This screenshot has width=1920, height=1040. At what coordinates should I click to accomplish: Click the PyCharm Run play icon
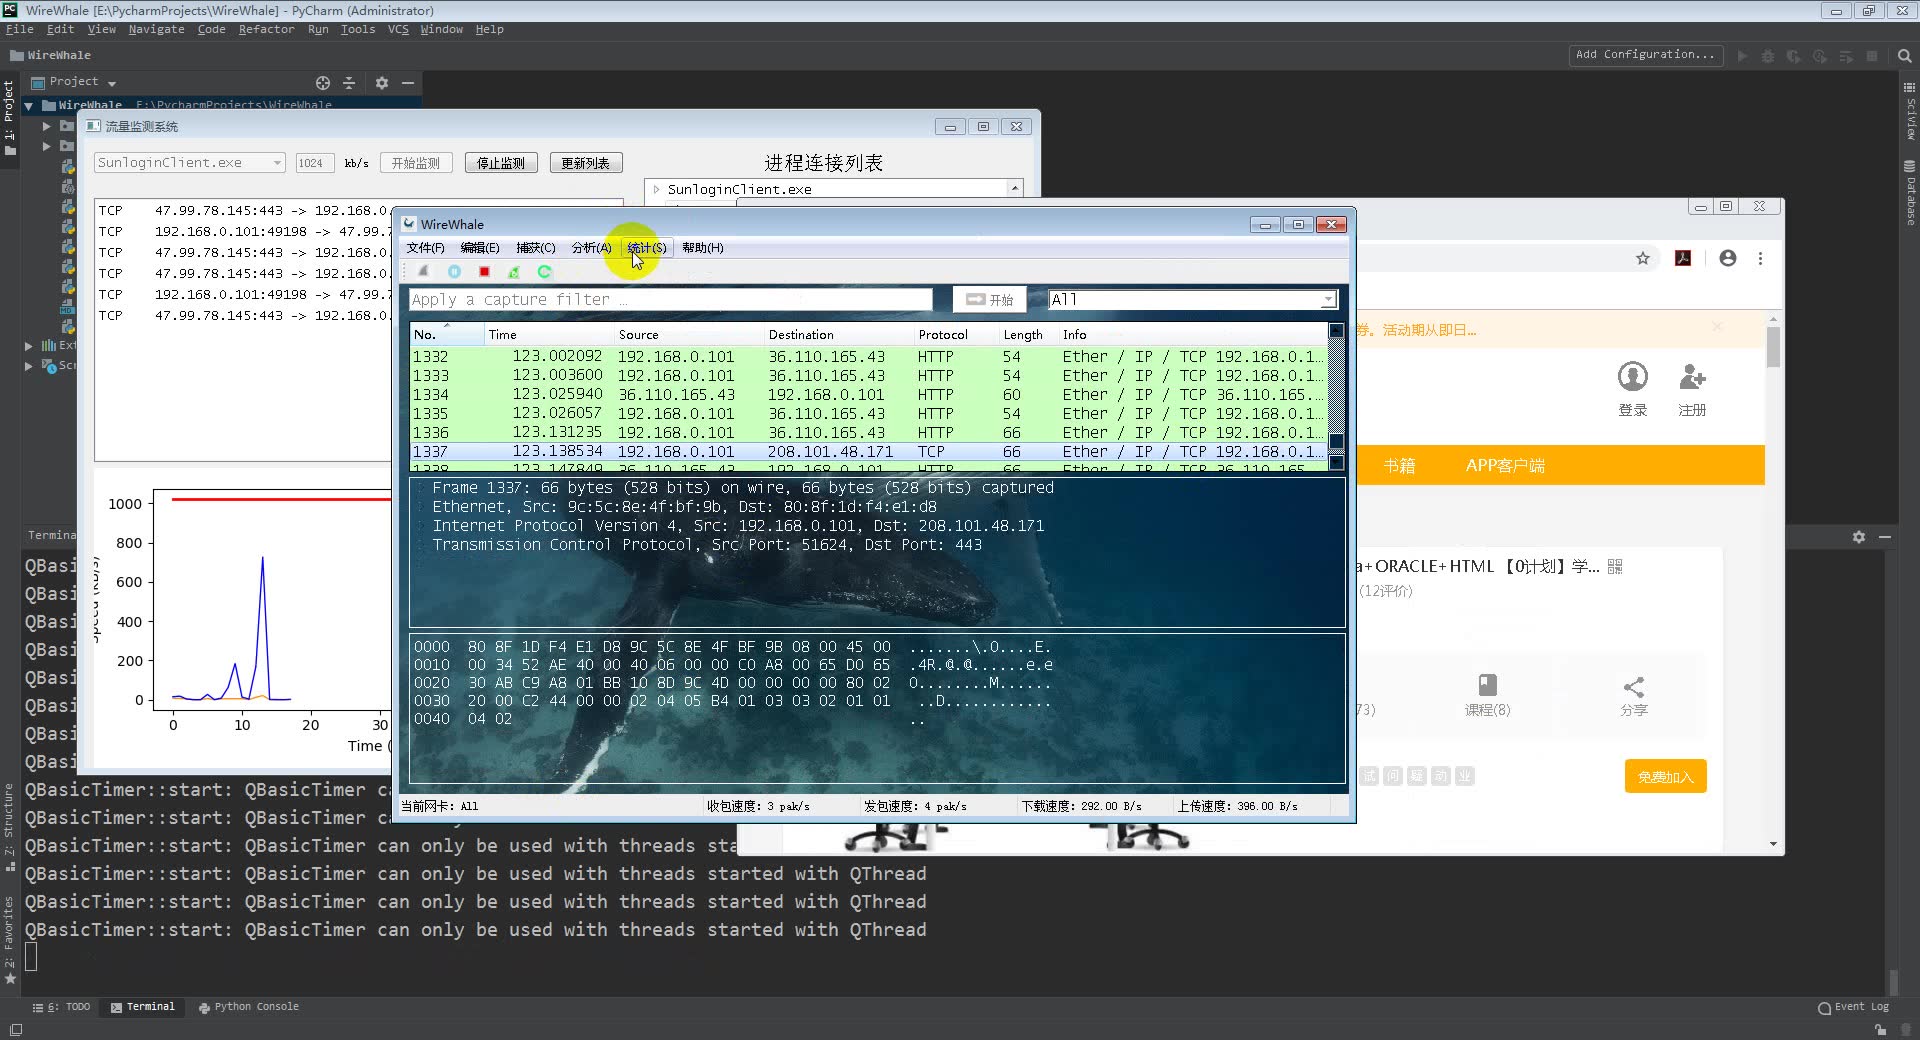tap(1742, 56)
